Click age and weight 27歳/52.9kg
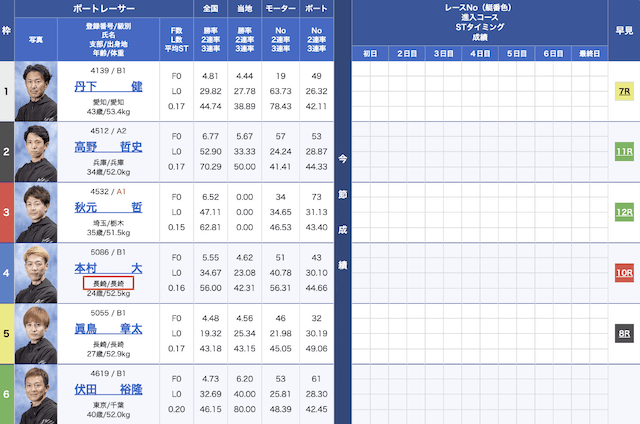Viewport: 640px width, 424px height. [x=108, y=354]
